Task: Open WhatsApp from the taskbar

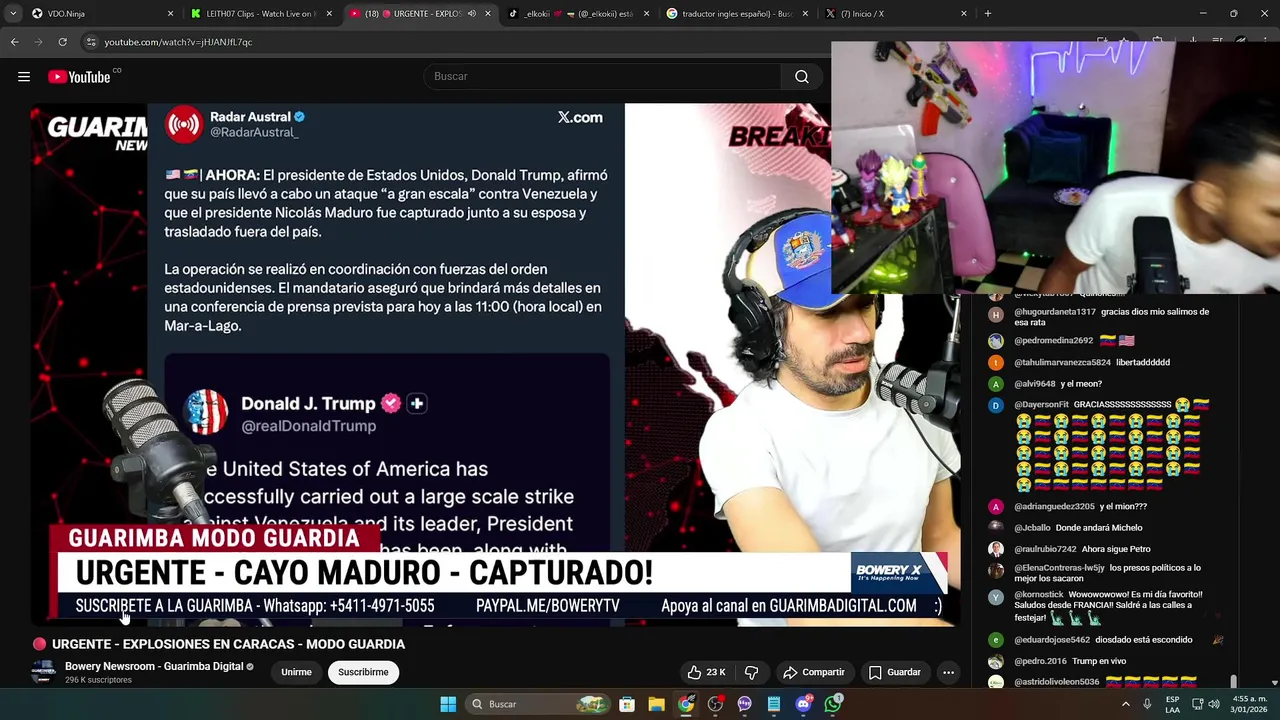Action: pos(833,704)
